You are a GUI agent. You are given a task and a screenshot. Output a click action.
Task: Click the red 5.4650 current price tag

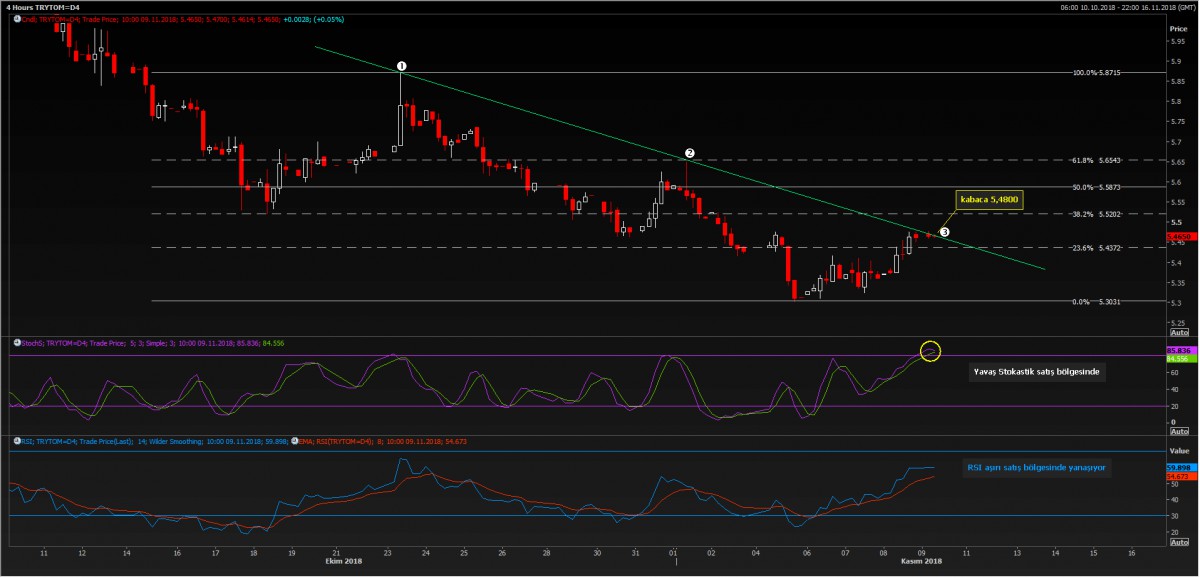click(1179, 234)
